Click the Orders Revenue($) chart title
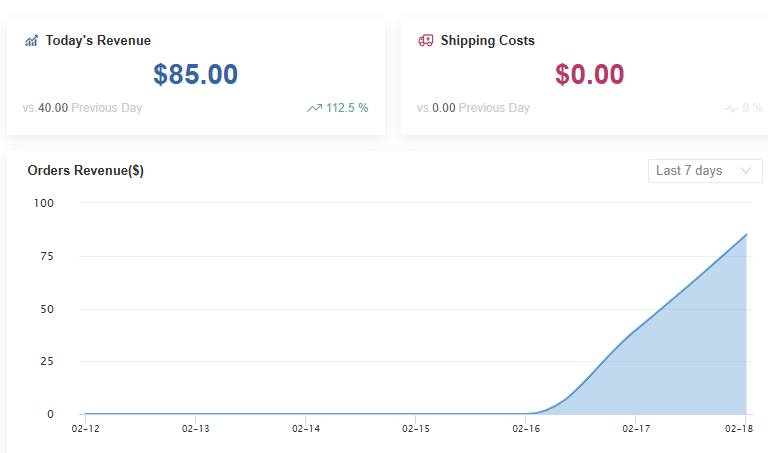Viewport: 768px width, 453px height. (x=86, y=171)
